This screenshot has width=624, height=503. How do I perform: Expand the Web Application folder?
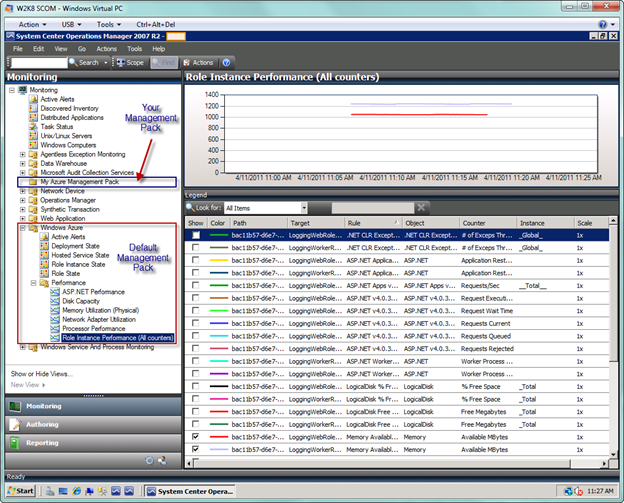pyautogui.click(x=23, y=218)
